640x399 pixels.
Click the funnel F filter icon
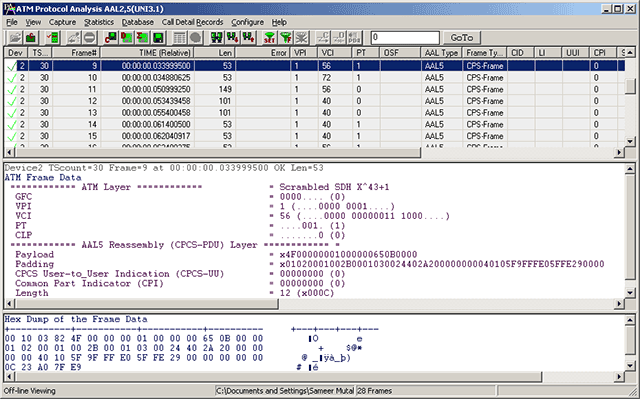tap(285, 38)
